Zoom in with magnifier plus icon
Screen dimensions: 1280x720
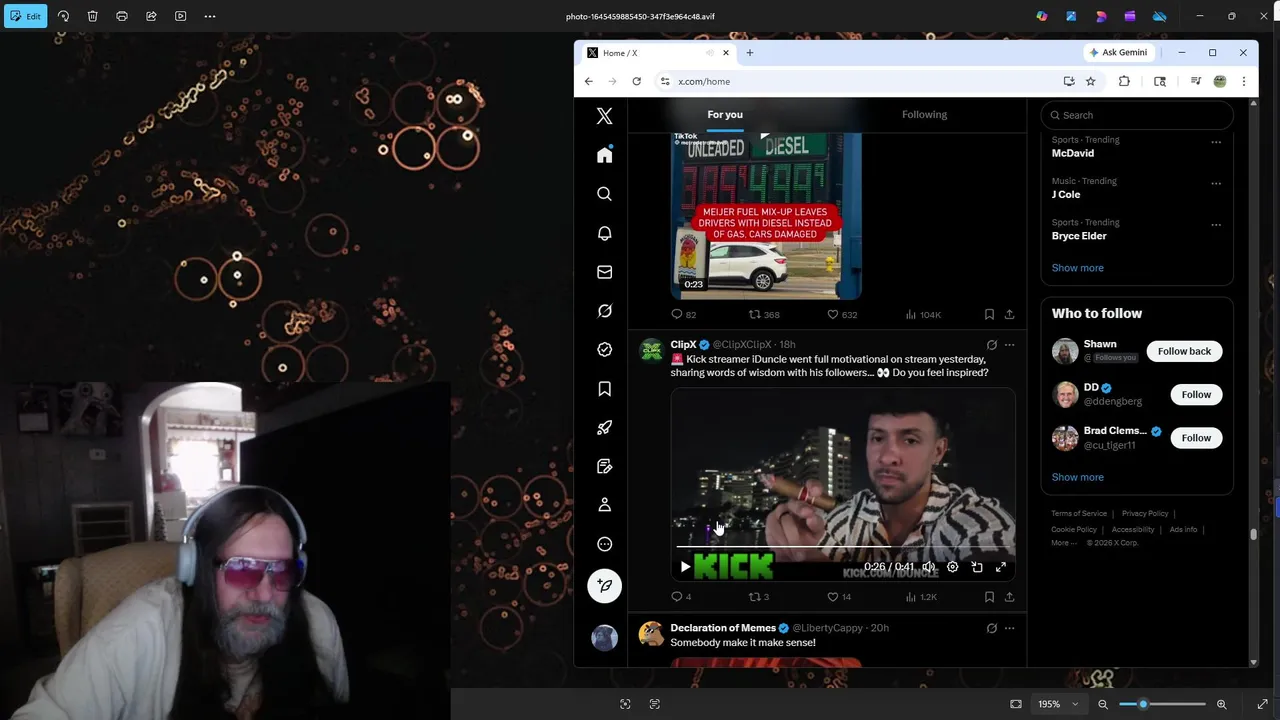1221,704
